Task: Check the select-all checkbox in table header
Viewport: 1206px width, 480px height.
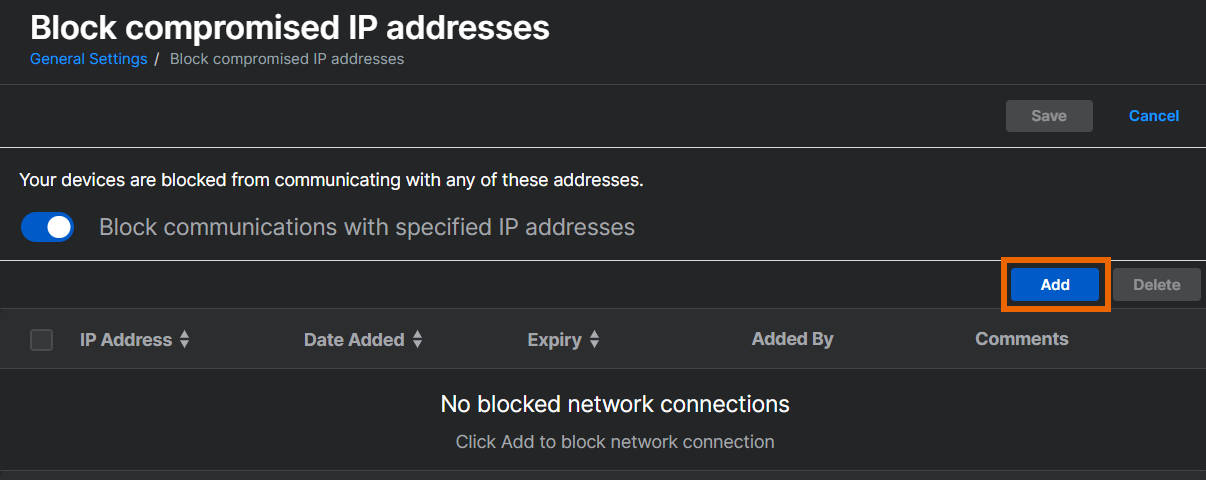Action: tap(42, 340)
